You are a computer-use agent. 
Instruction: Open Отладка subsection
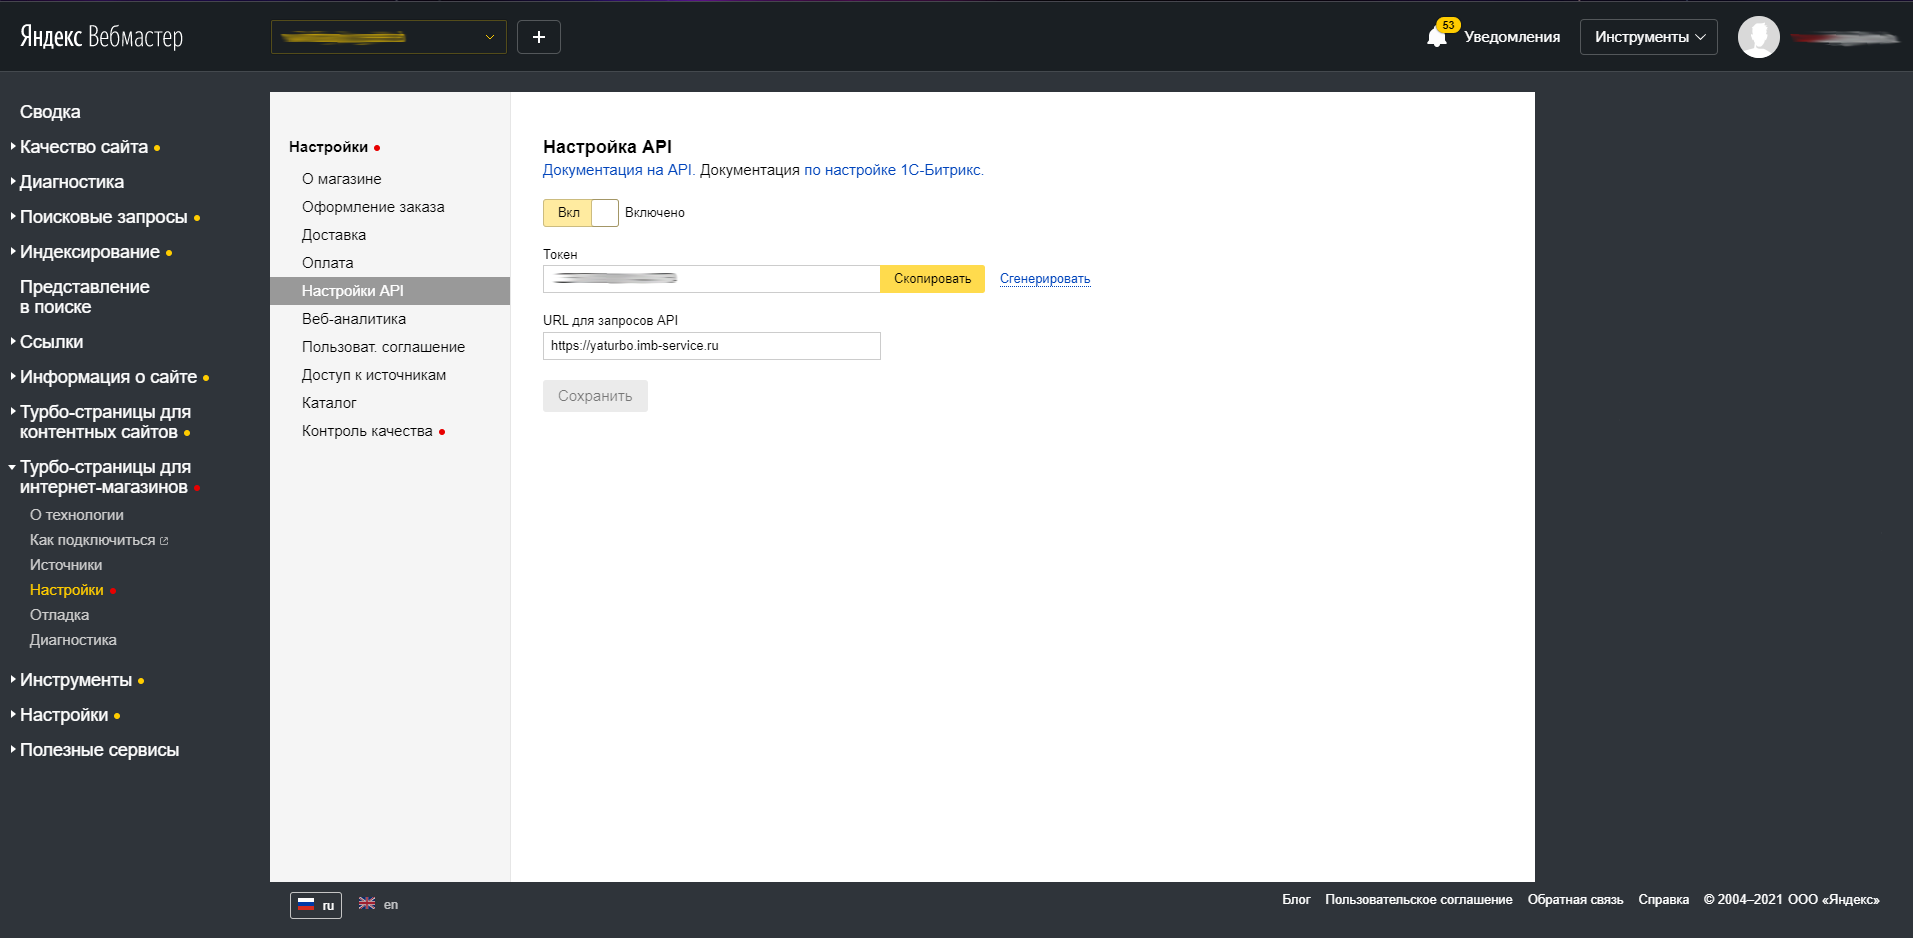coord(59,615)
